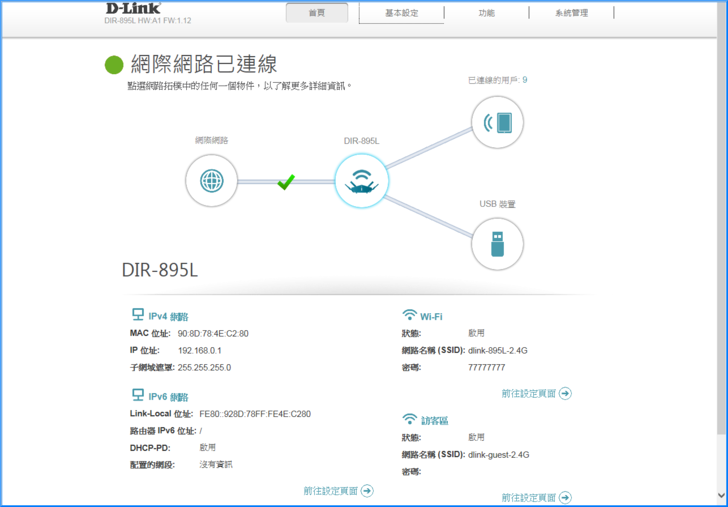Go to Wi-Fi settings page link
Viewport: 728px width, 507px height.
click(x=536, y=394)
